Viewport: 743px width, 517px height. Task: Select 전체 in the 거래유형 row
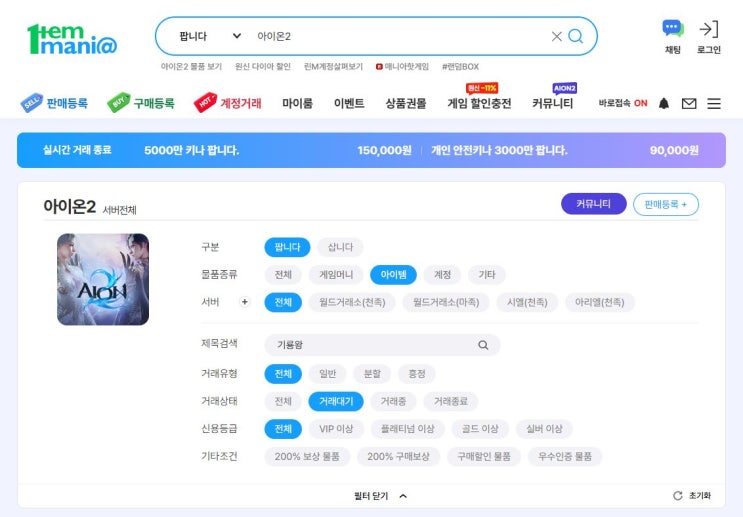pyautogui.click(x=283, y=373)
